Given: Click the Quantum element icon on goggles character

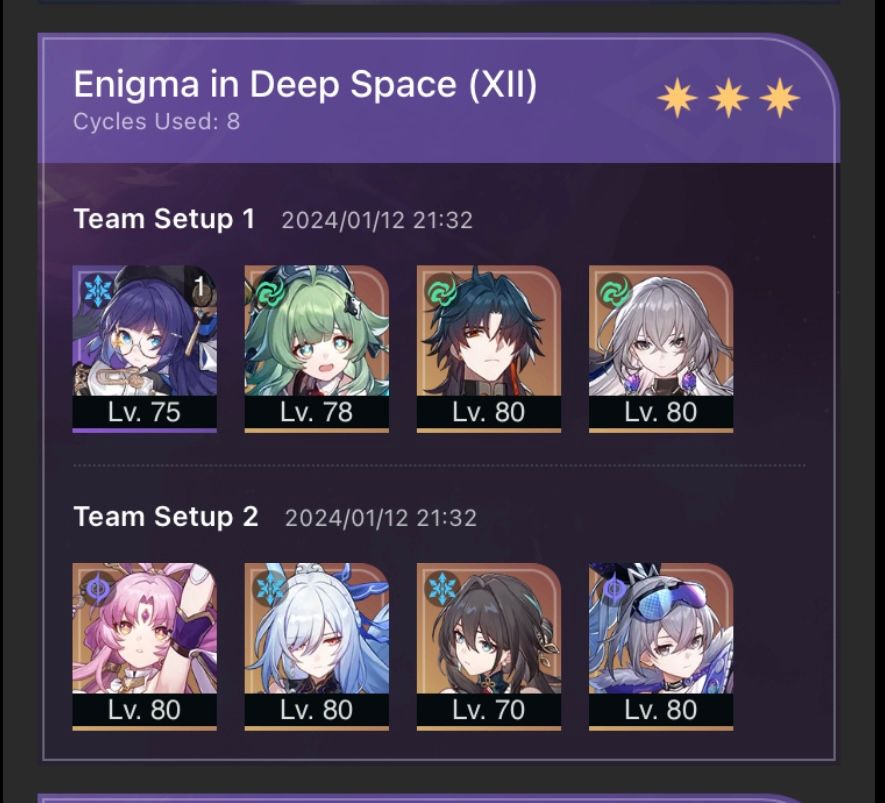Looking at the screenshot, I should 614,589.
